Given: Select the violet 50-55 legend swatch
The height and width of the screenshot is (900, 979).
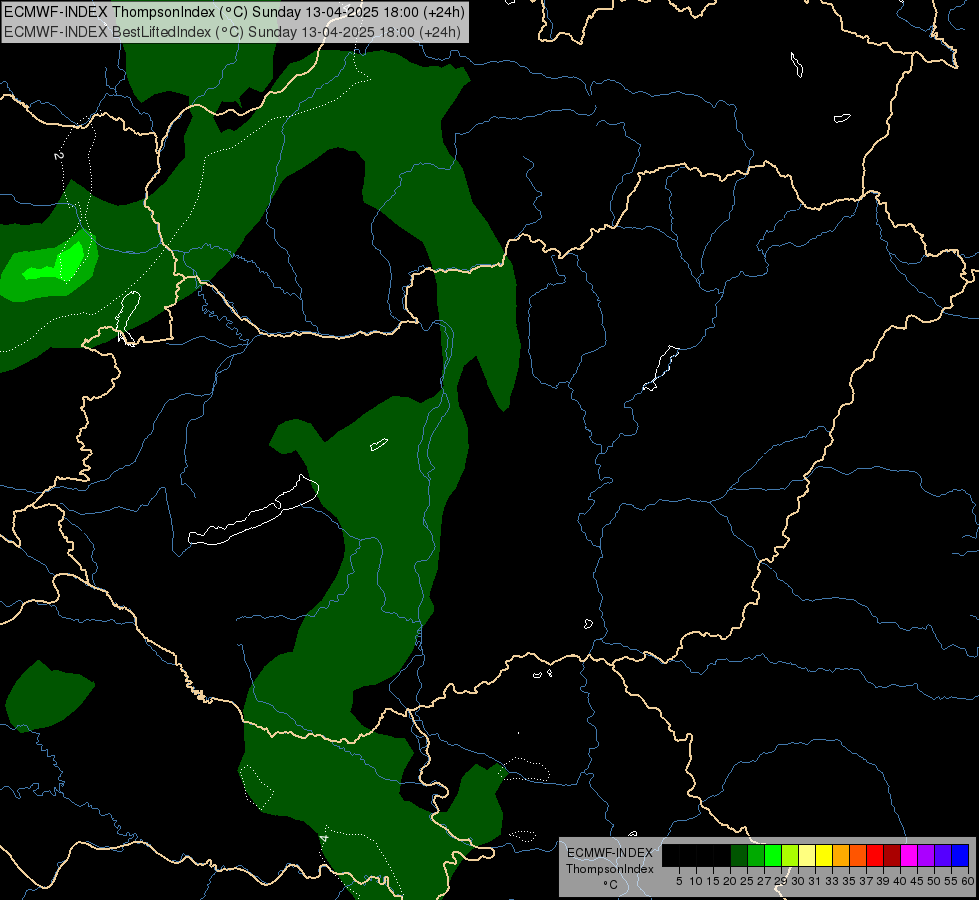Looking at the screenshot, I should 943,855.
